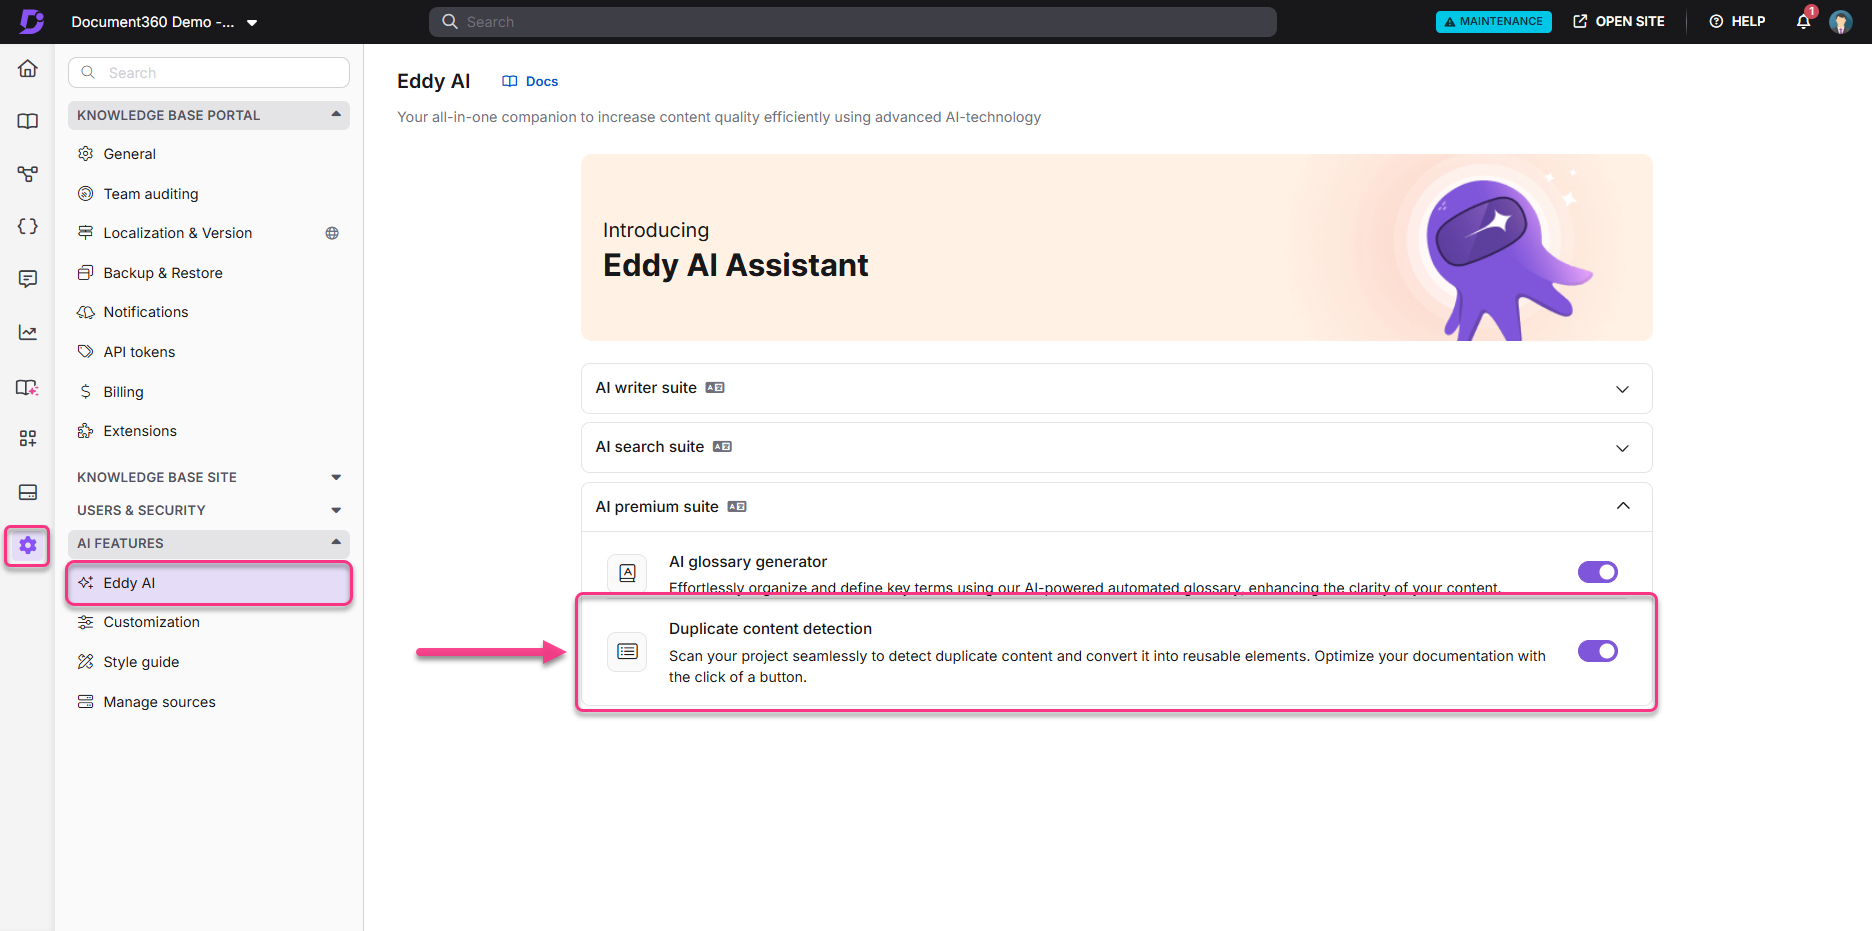Expand the AI search suite section
Screen dimensions: 1872x931
(1622, 447)
